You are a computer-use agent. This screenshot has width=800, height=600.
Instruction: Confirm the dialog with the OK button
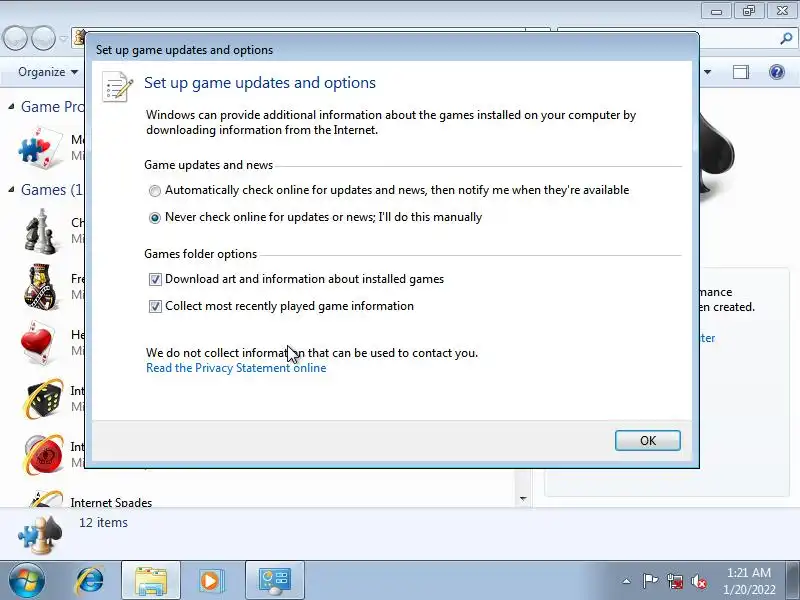click(647, 440)
